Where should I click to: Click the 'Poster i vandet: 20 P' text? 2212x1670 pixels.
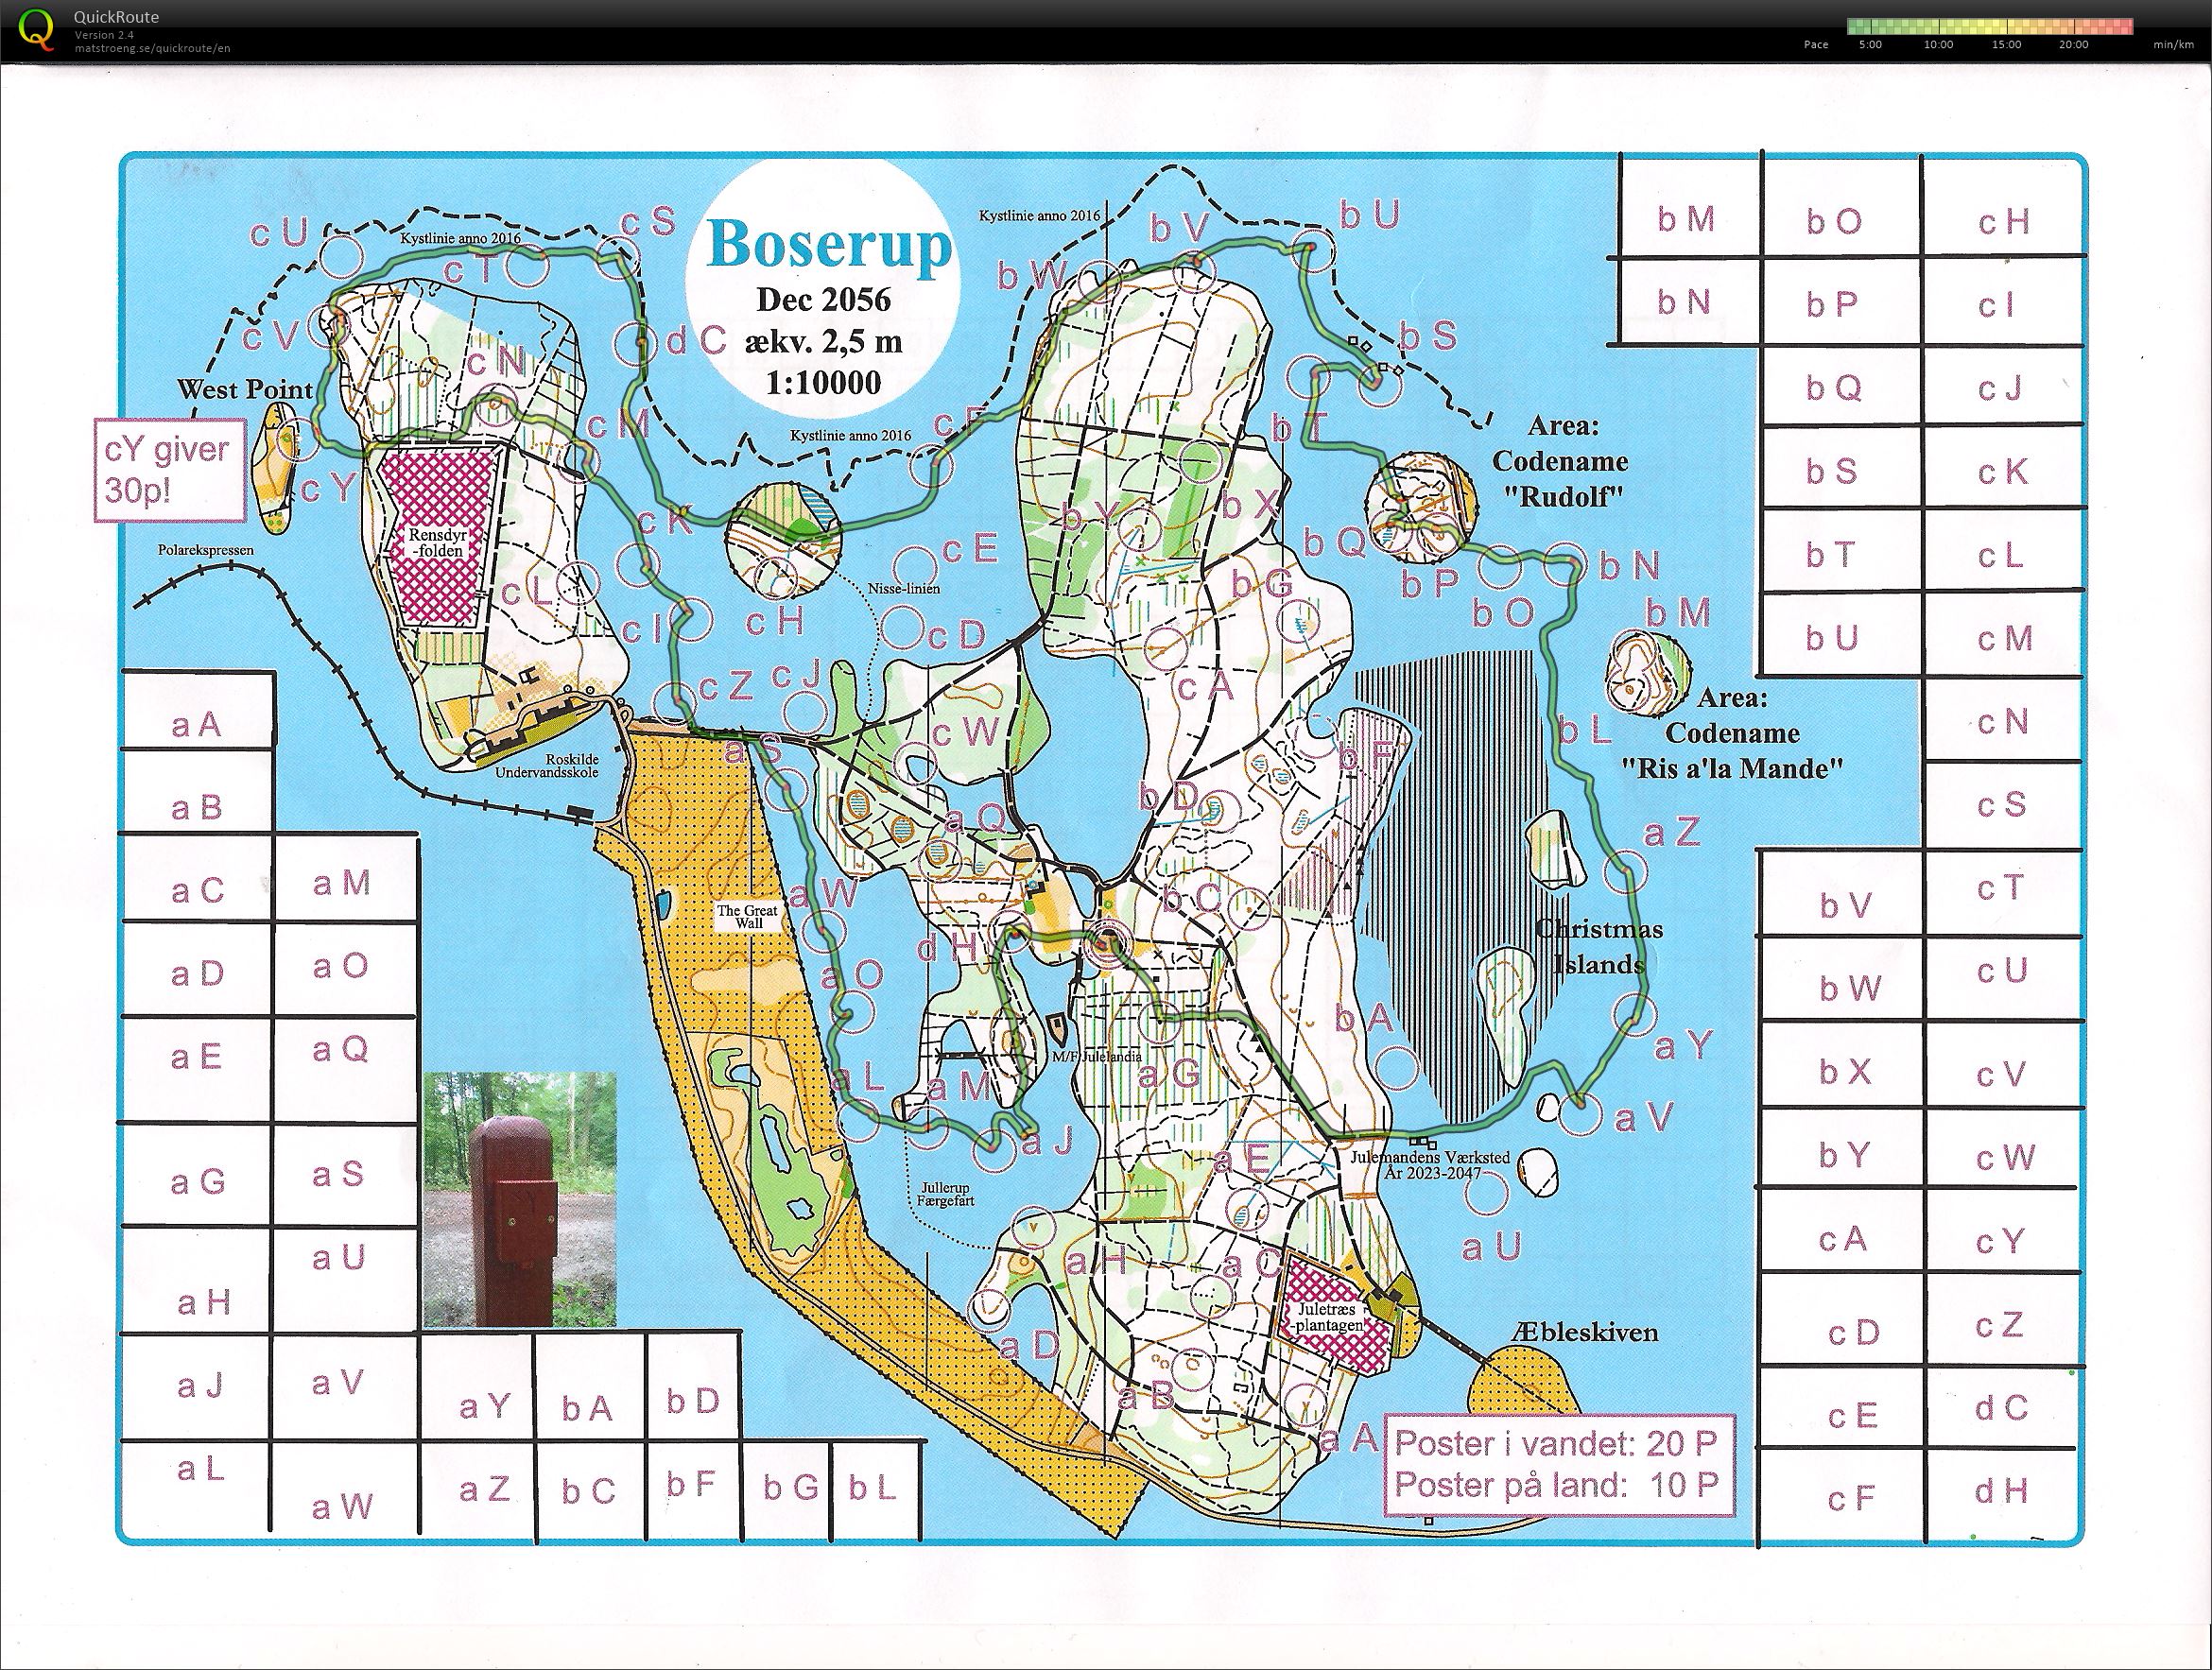pos(1556,1443)
